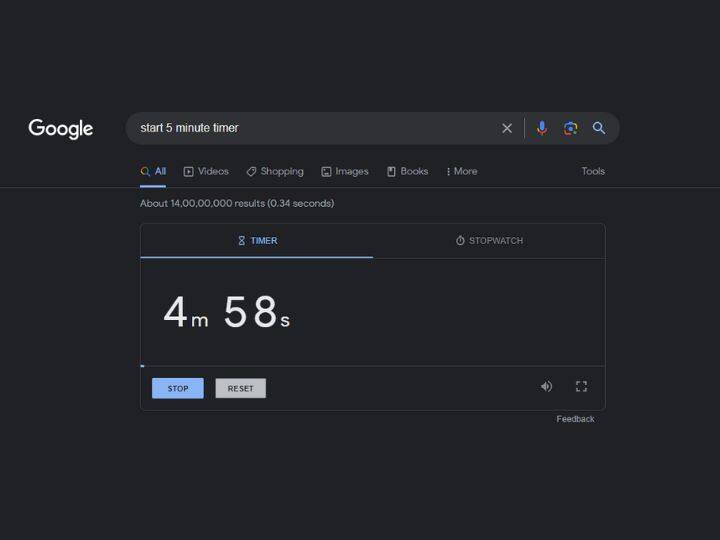The height and width of the screenshot is (540, 720).
Task: Switch to the Shopping tab
Action: coord(275,171)
